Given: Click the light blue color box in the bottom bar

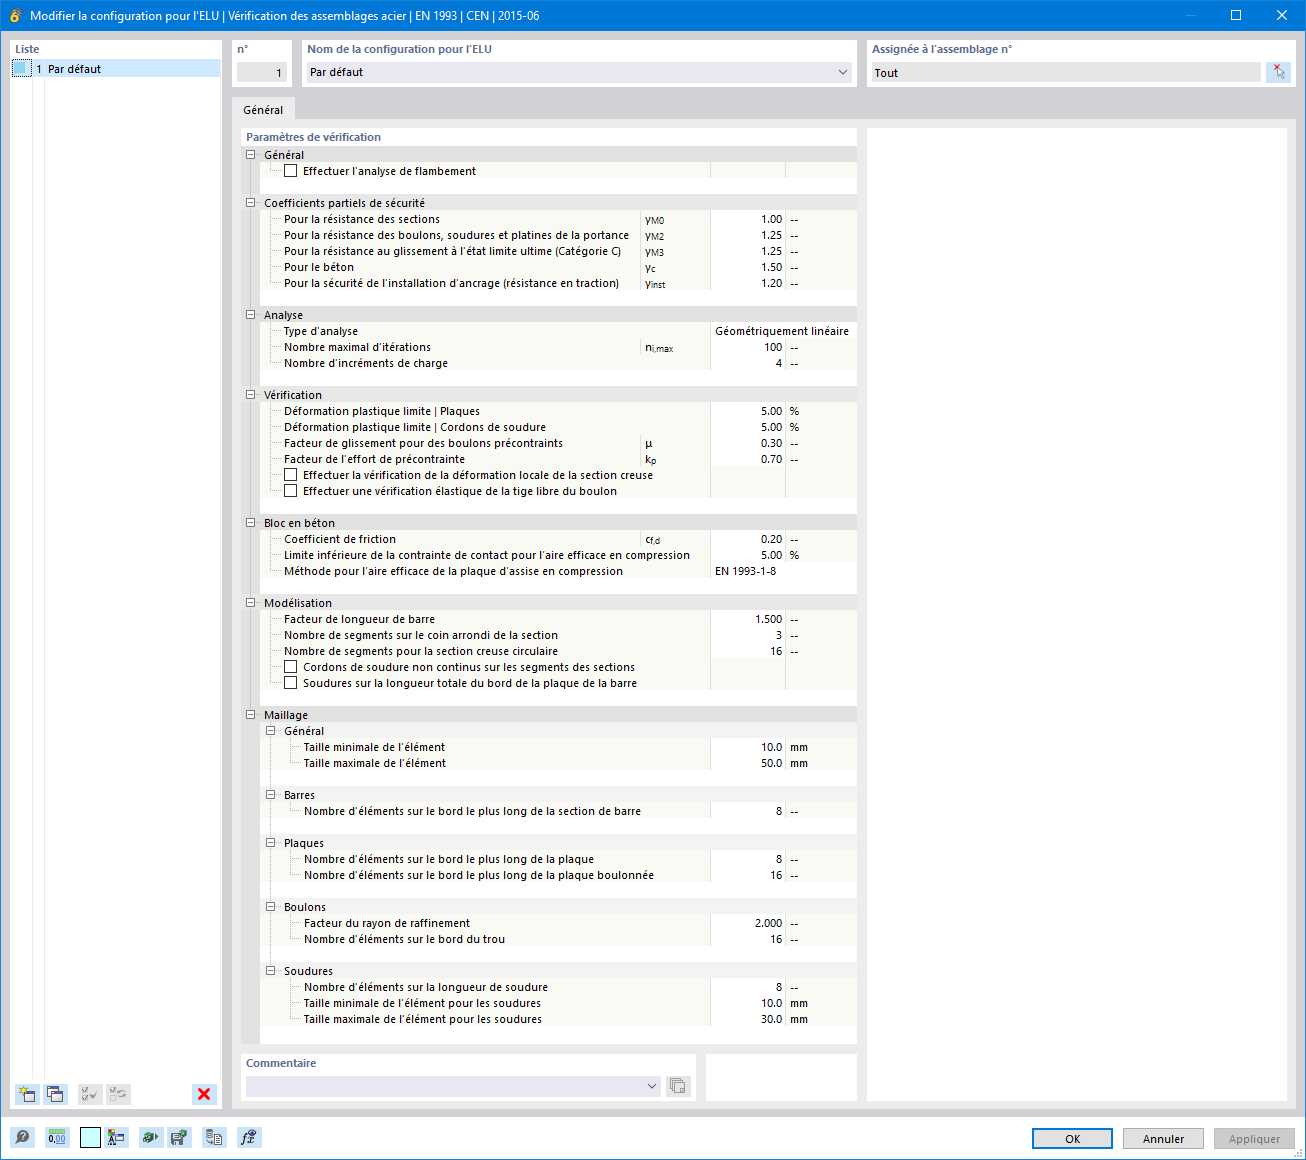Looking at the screenshot, I should point(90,1137).
